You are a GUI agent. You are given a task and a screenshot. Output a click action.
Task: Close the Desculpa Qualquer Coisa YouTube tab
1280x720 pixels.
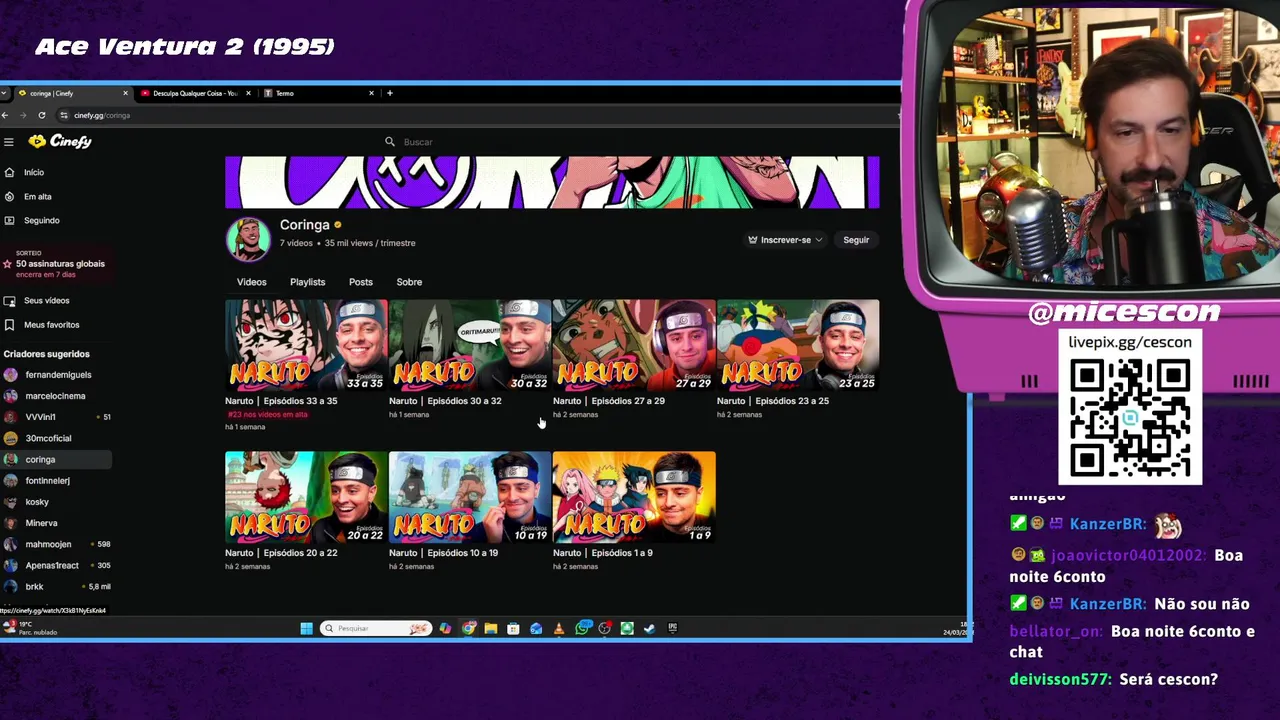248,93
